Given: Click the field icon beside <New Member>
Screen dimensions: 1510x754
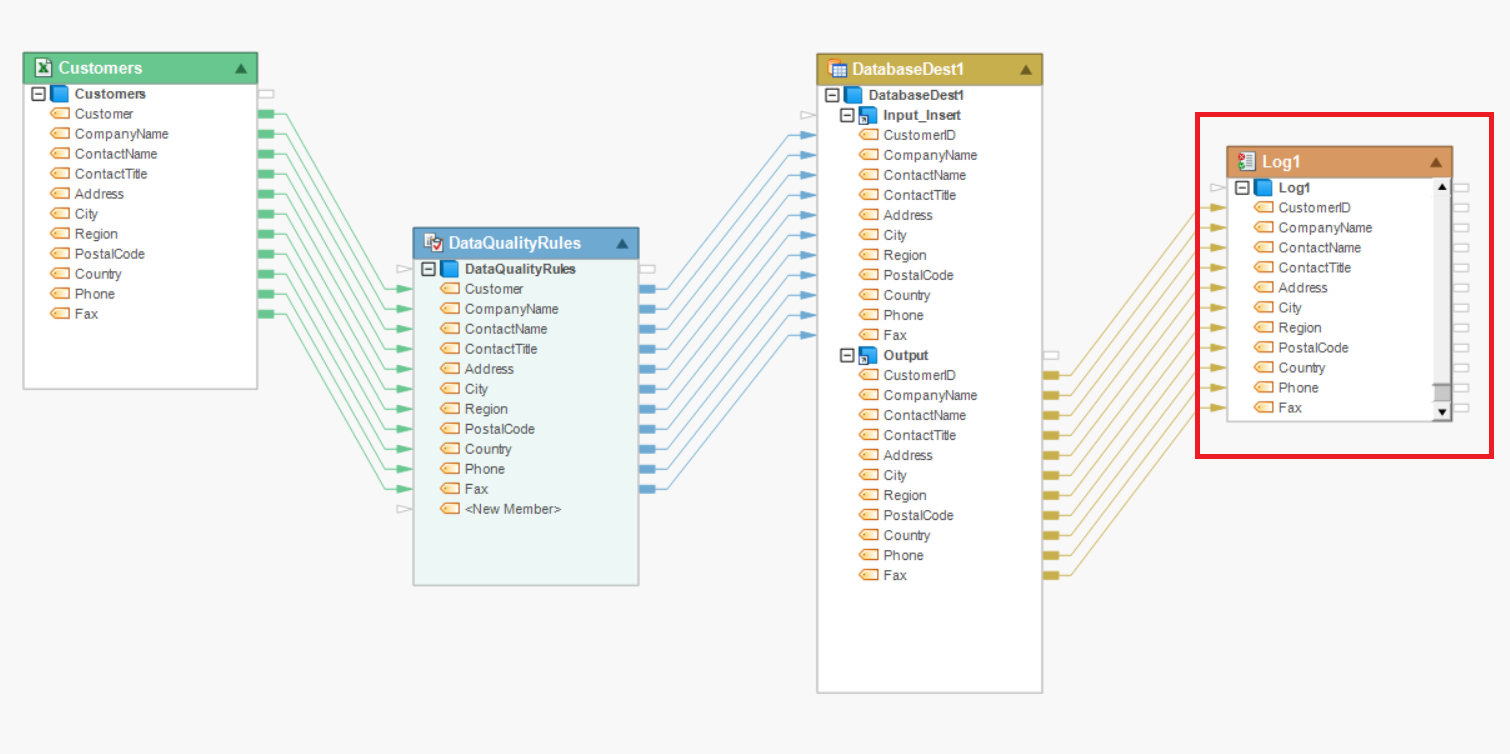Looking at the screenshot, I should [450, 509].
